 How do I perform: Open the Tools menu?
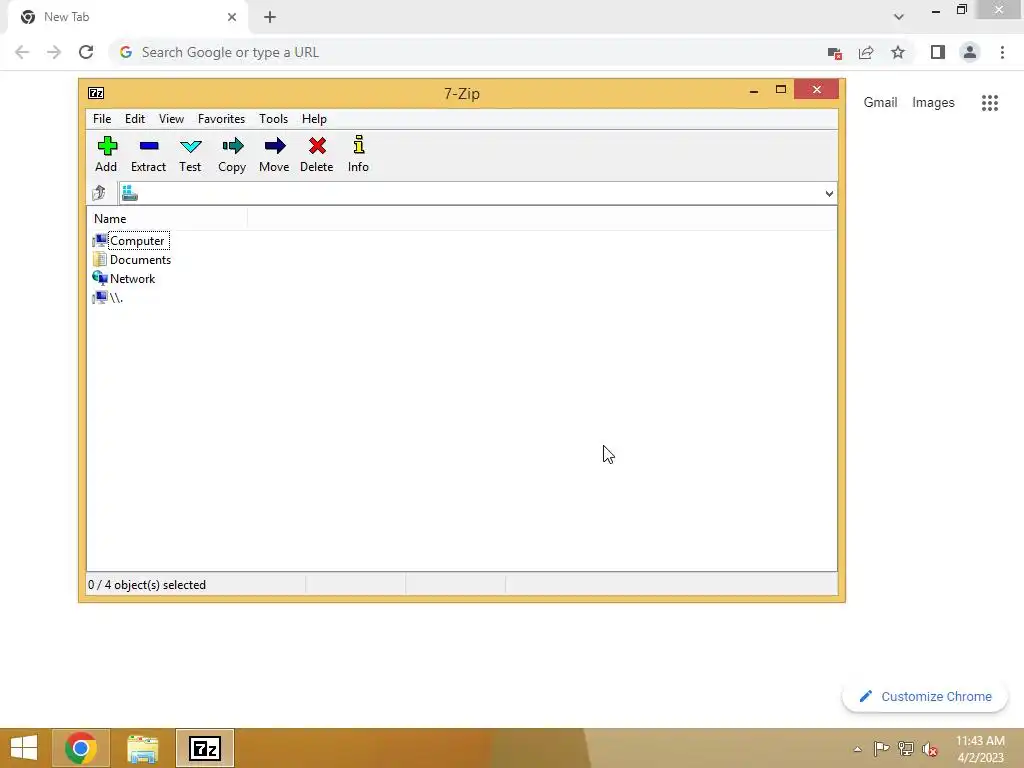pyautogui.click(x=273, y=119)
